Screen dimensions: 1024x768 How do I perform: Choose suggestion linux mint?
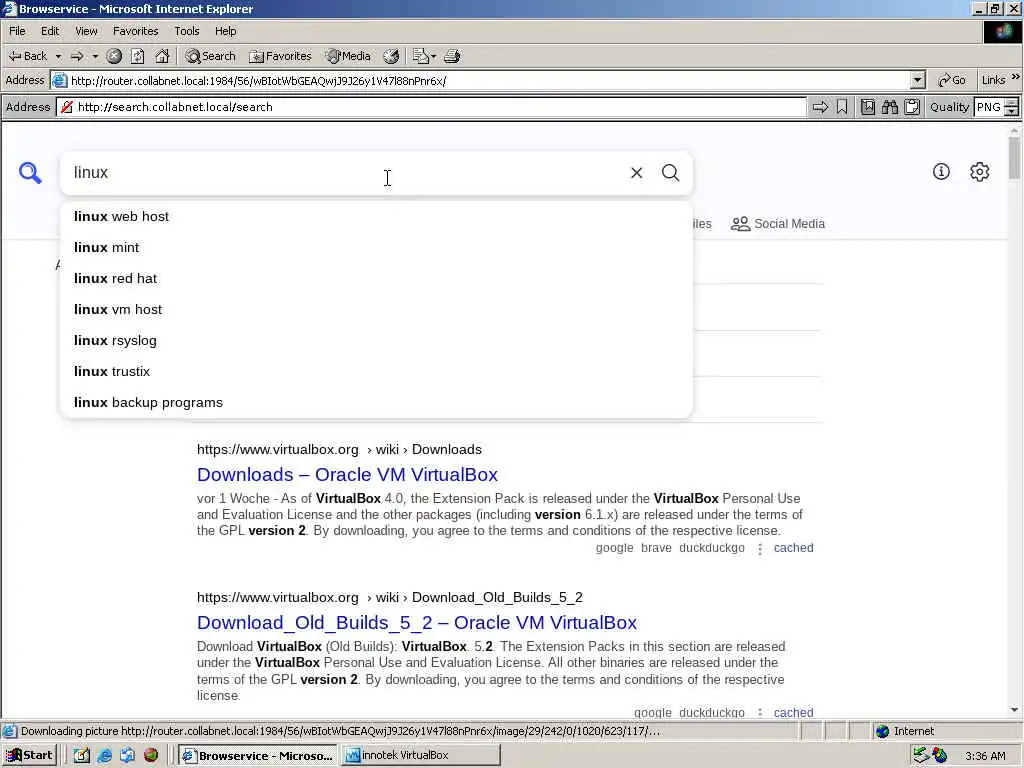[x=376, y=248]
